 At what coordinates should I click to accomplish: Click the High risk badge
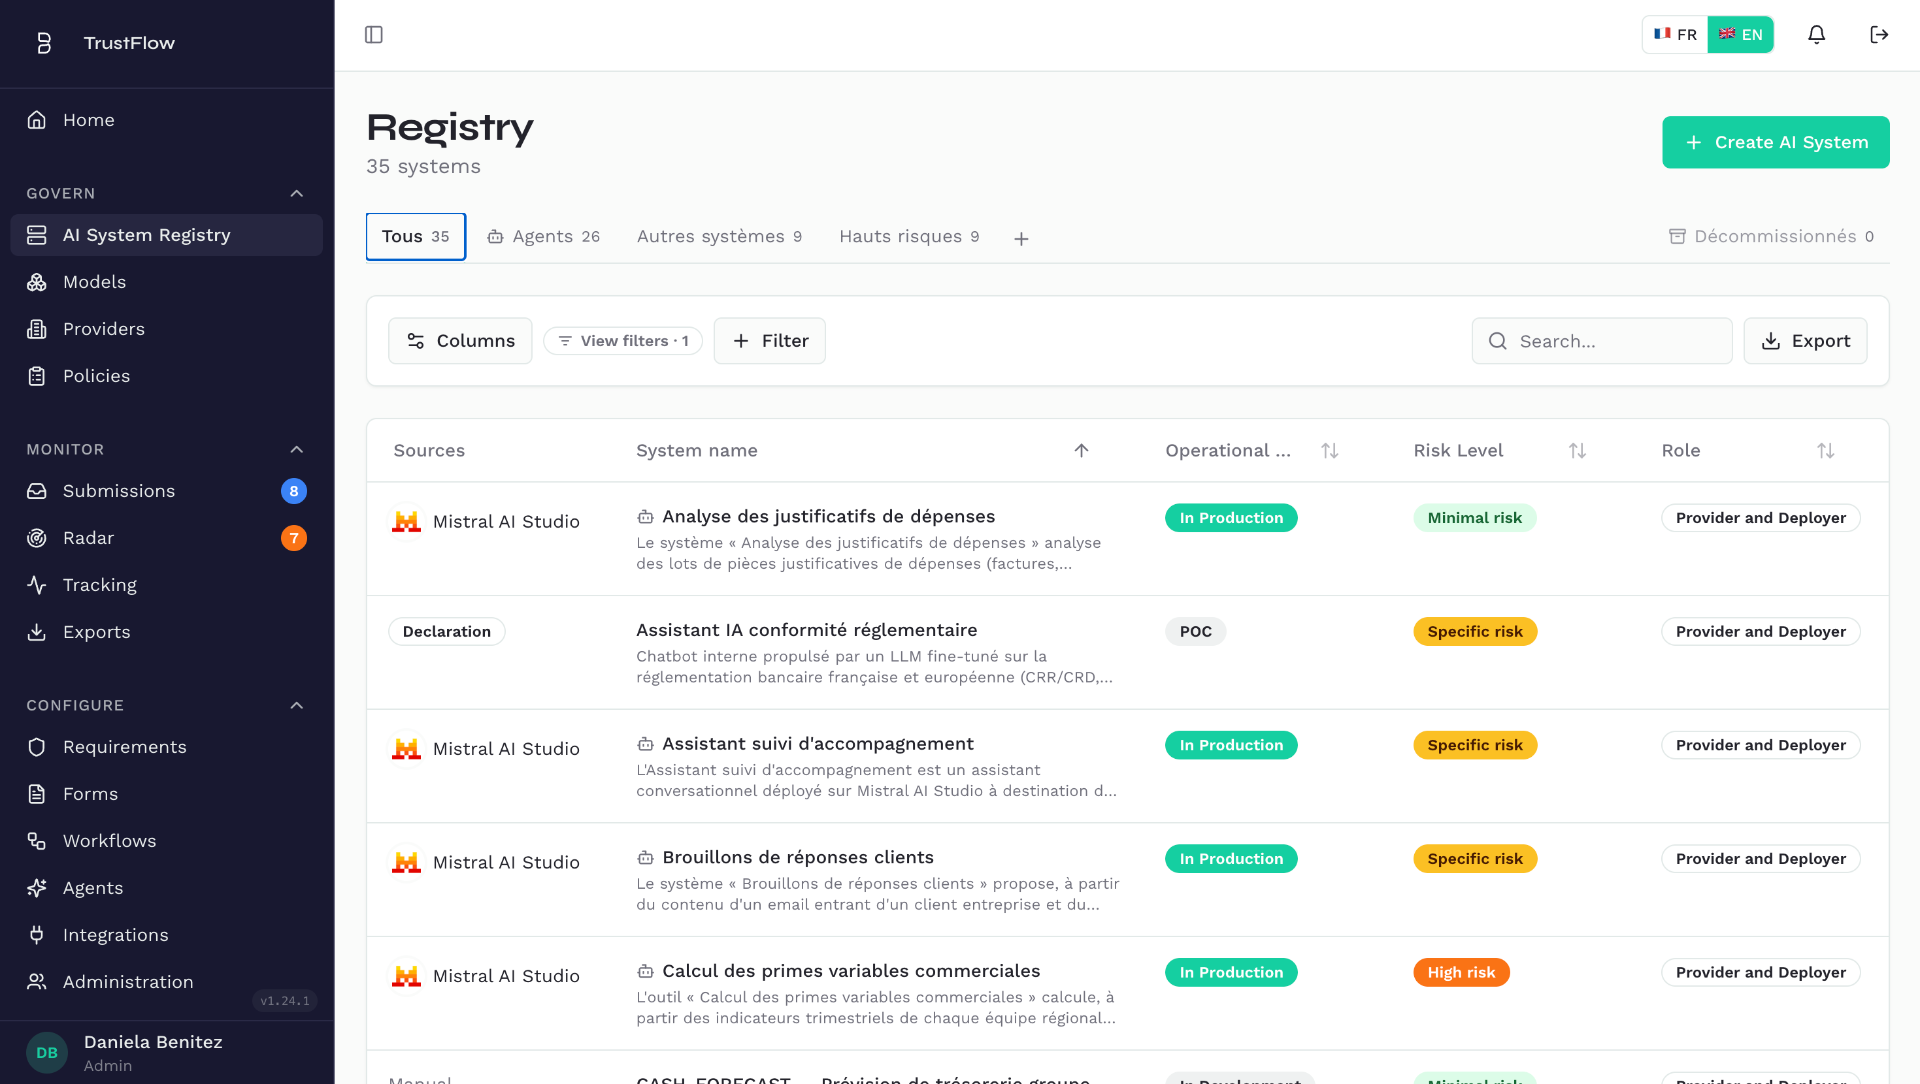pos(1461,973)
